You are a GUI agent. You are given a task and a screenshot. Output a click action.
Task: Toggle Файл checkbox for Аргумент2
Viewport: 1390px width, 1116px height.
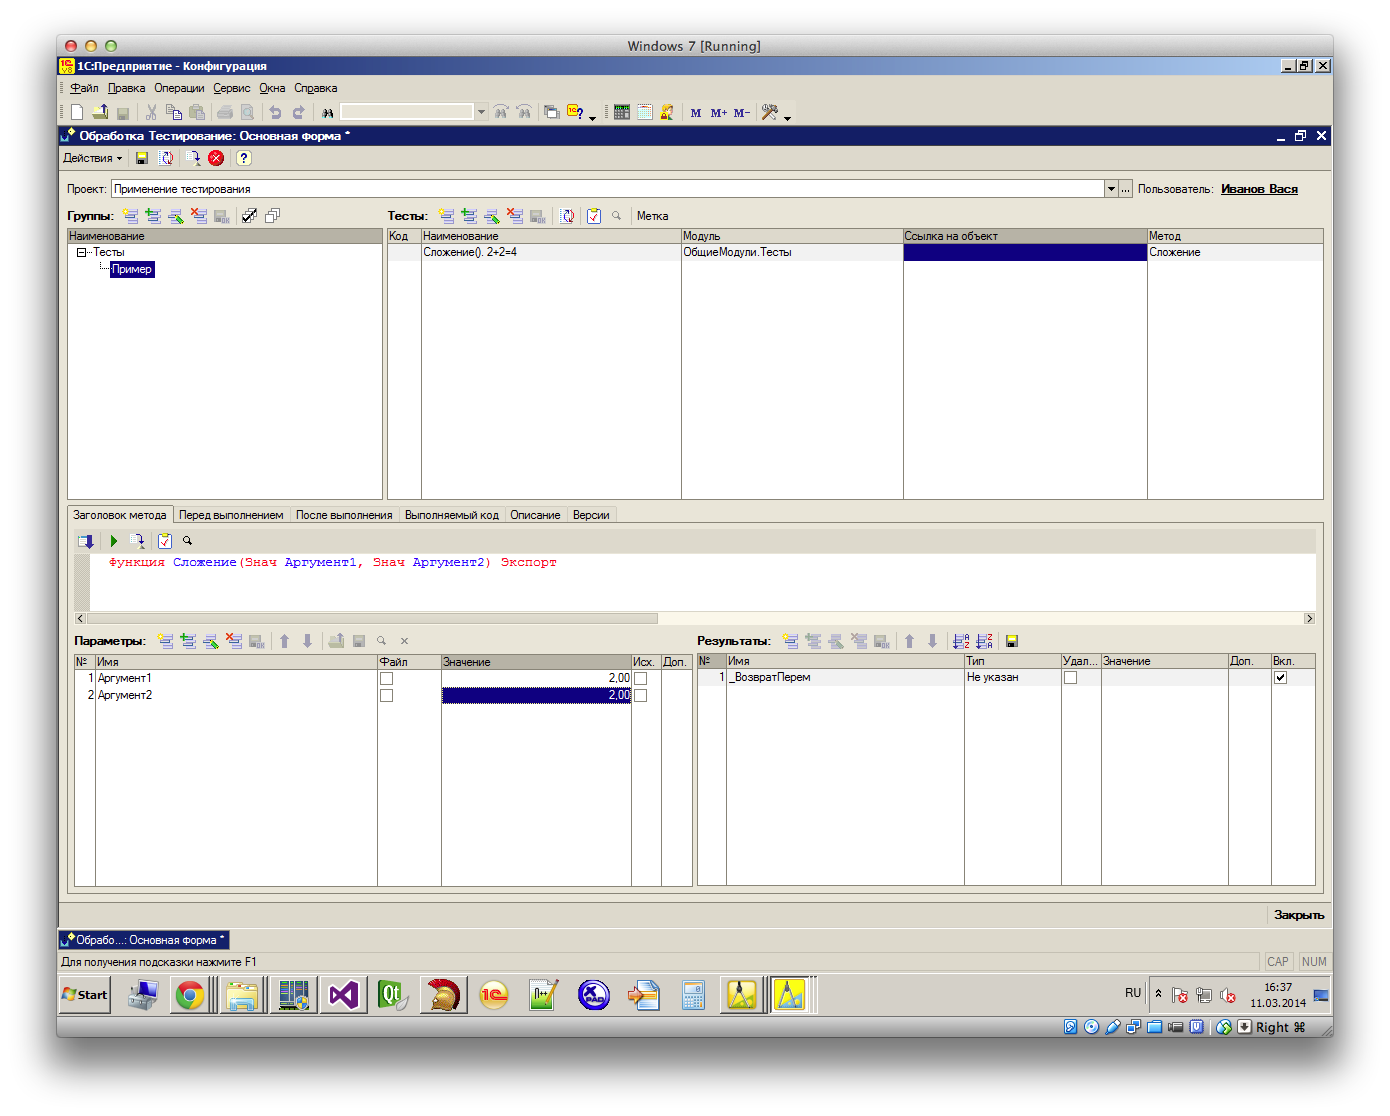tap(387, 695)
